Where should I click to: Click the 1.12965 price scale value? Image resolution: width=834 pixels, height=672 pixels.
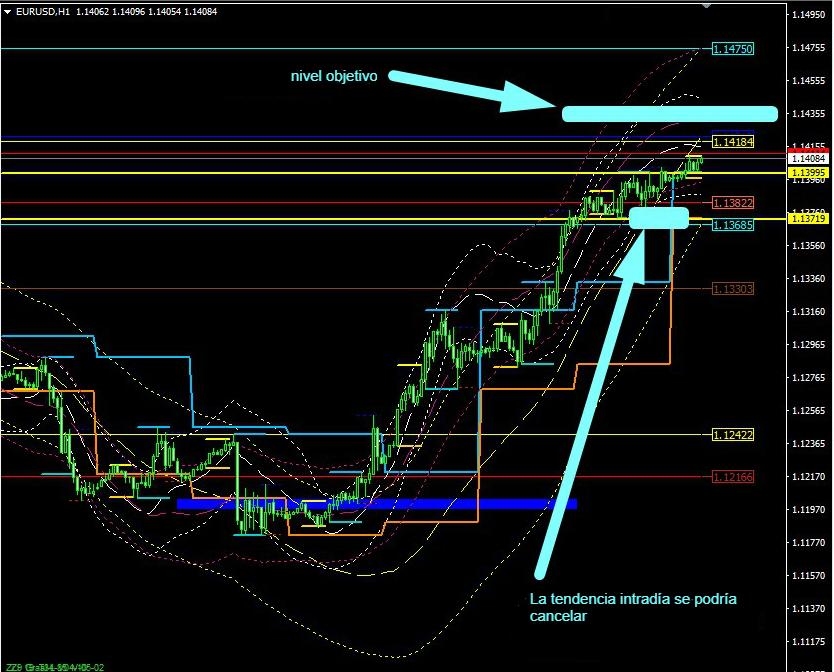[808, 345]
